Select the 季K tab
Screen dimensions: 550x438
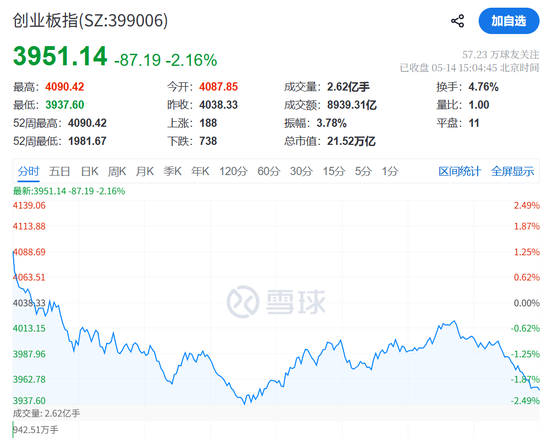click(x=172, y=171)
